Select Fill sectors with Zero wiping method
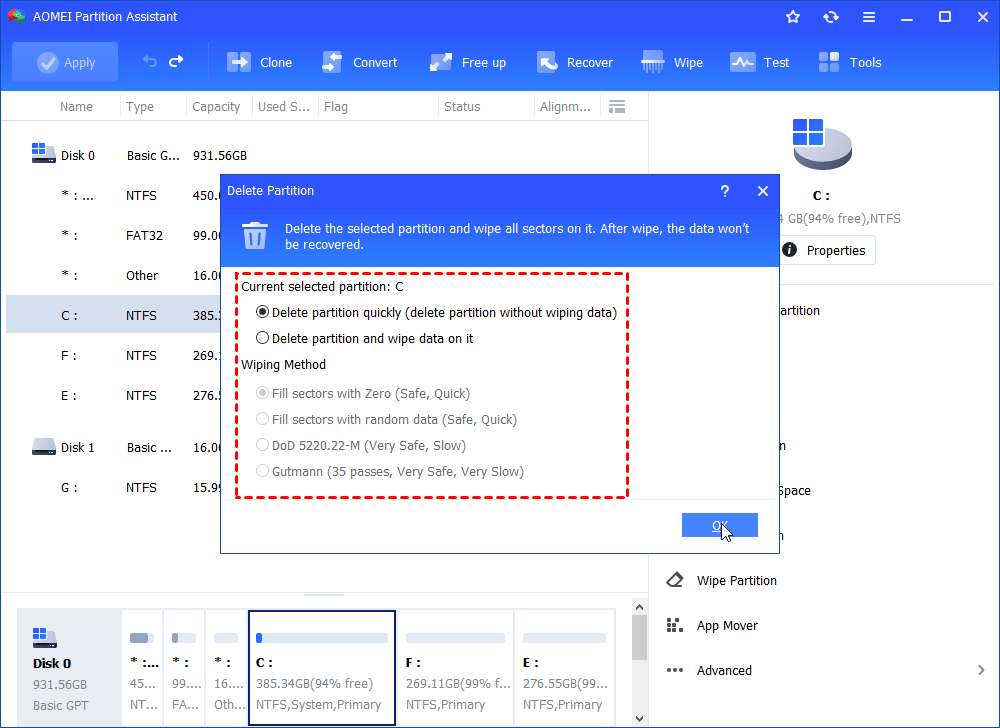The image size is (1000, 728). point(262,393)
